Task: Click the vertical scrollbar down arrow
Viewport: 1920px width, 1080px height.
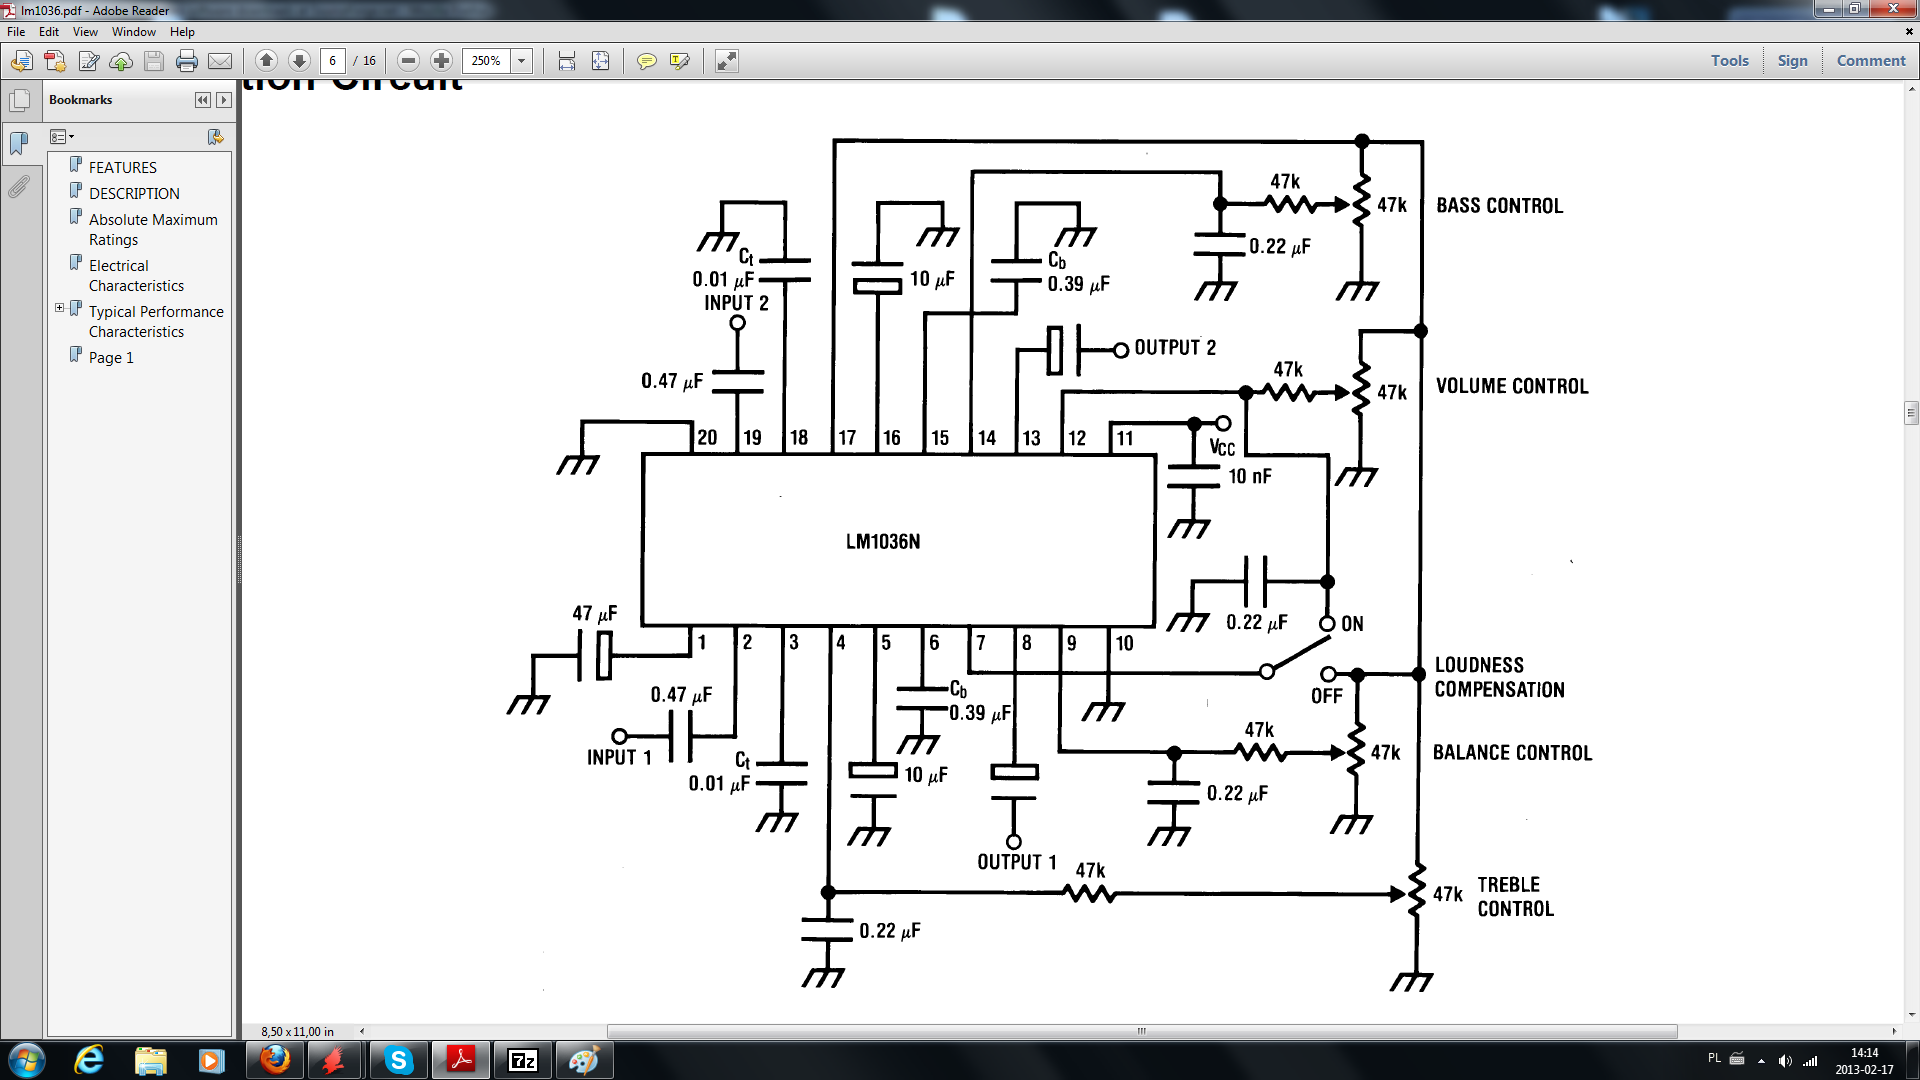Action: pyautogui.click(x=1911, y=1014)
